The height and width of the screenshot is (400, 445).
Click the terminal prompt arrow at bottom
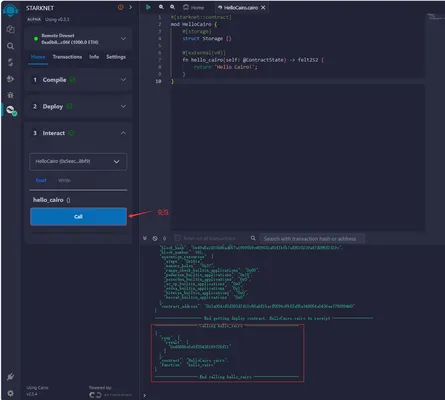[144, 395]
